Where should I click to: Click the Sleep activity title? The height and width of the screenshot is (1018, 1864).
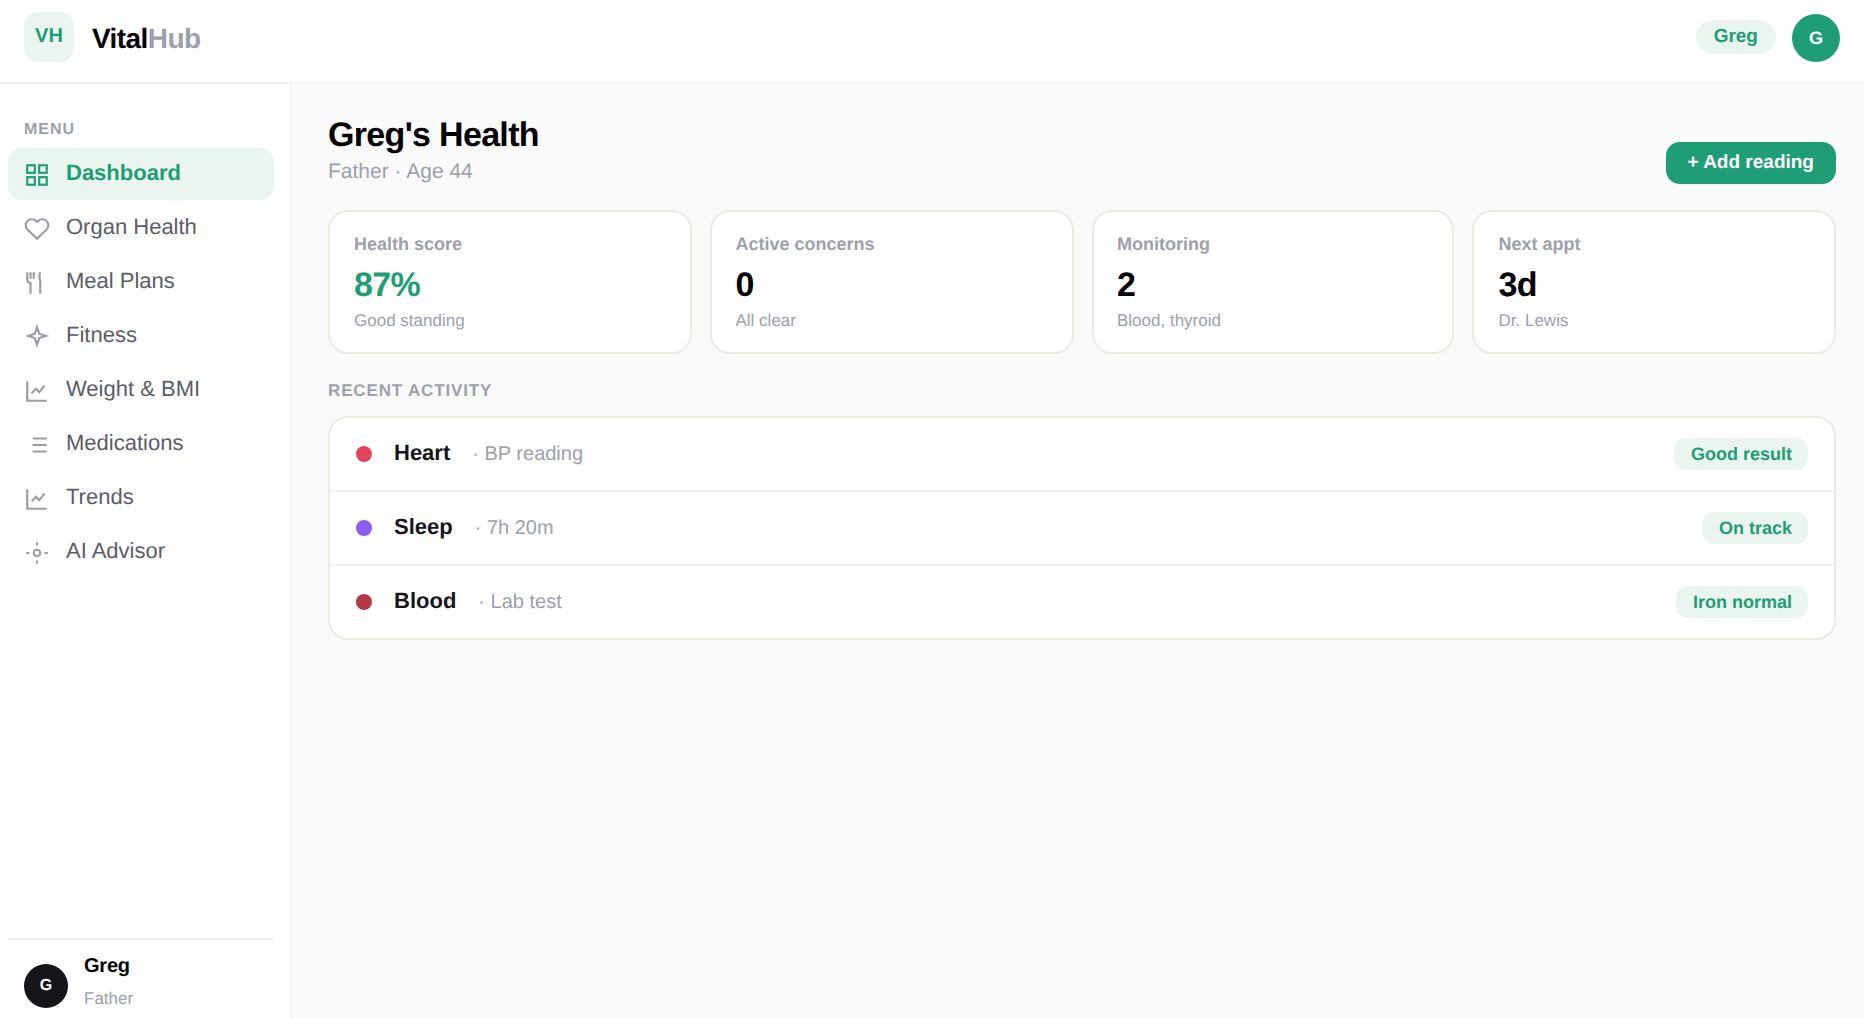[423, 527]
